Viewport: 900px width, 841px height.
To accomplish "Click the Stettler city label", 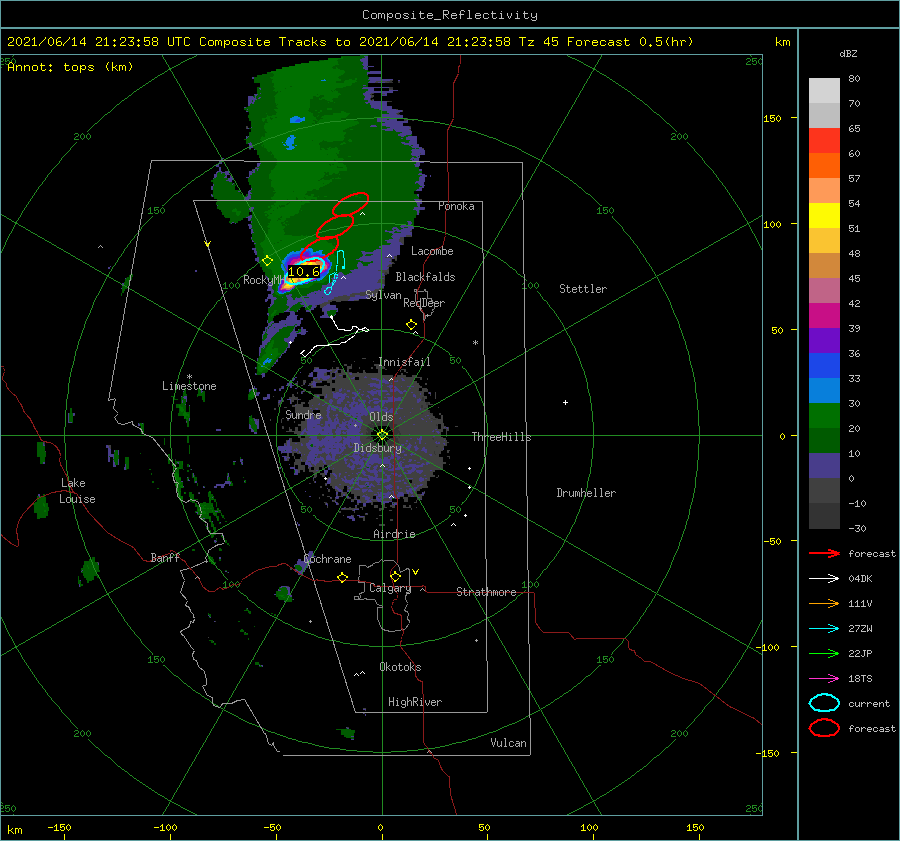I will (x=583, y=289).
